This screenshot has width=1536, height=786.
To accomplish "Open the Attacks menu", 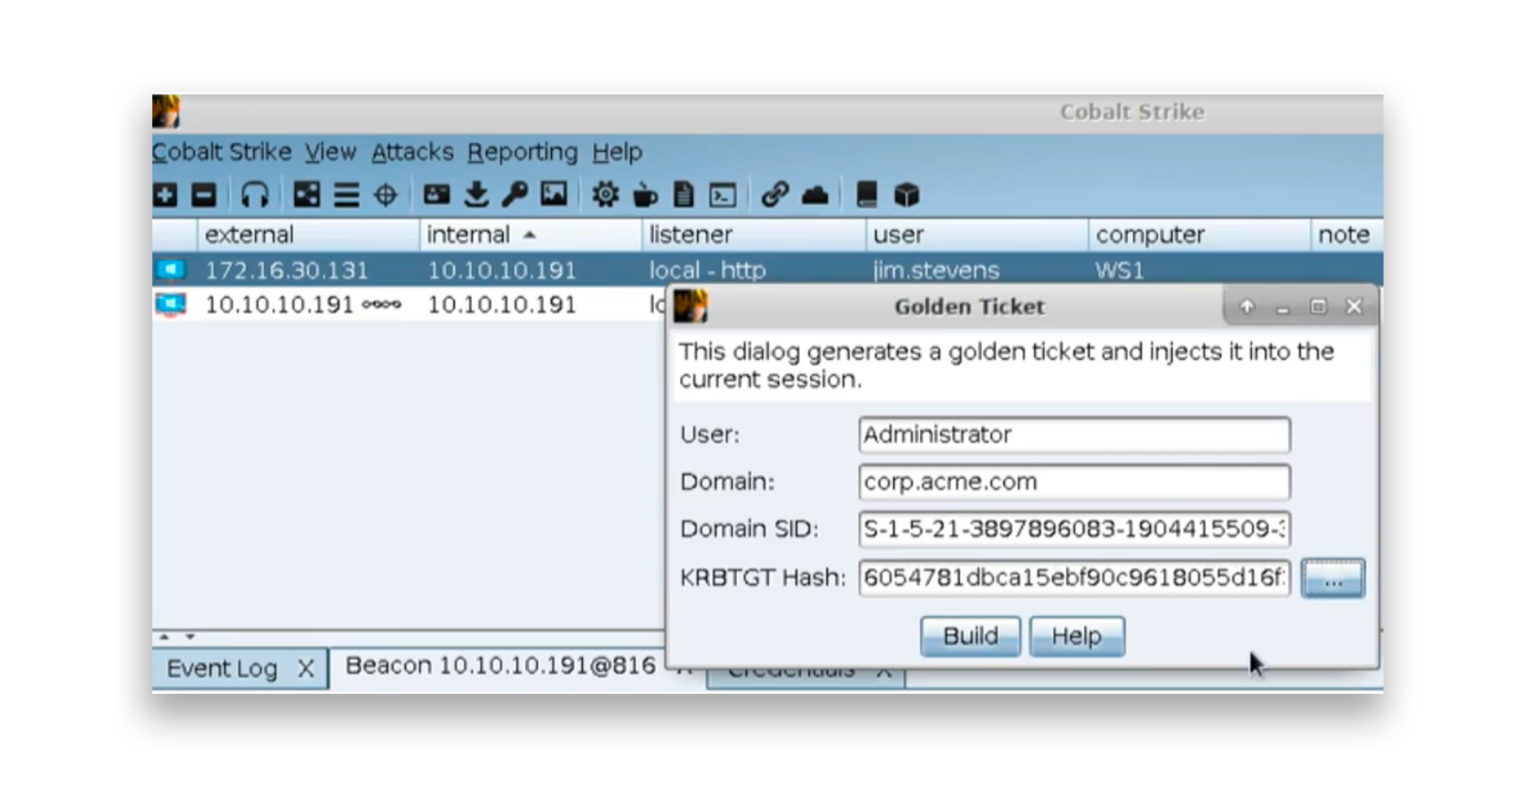I will coord(411,152).
